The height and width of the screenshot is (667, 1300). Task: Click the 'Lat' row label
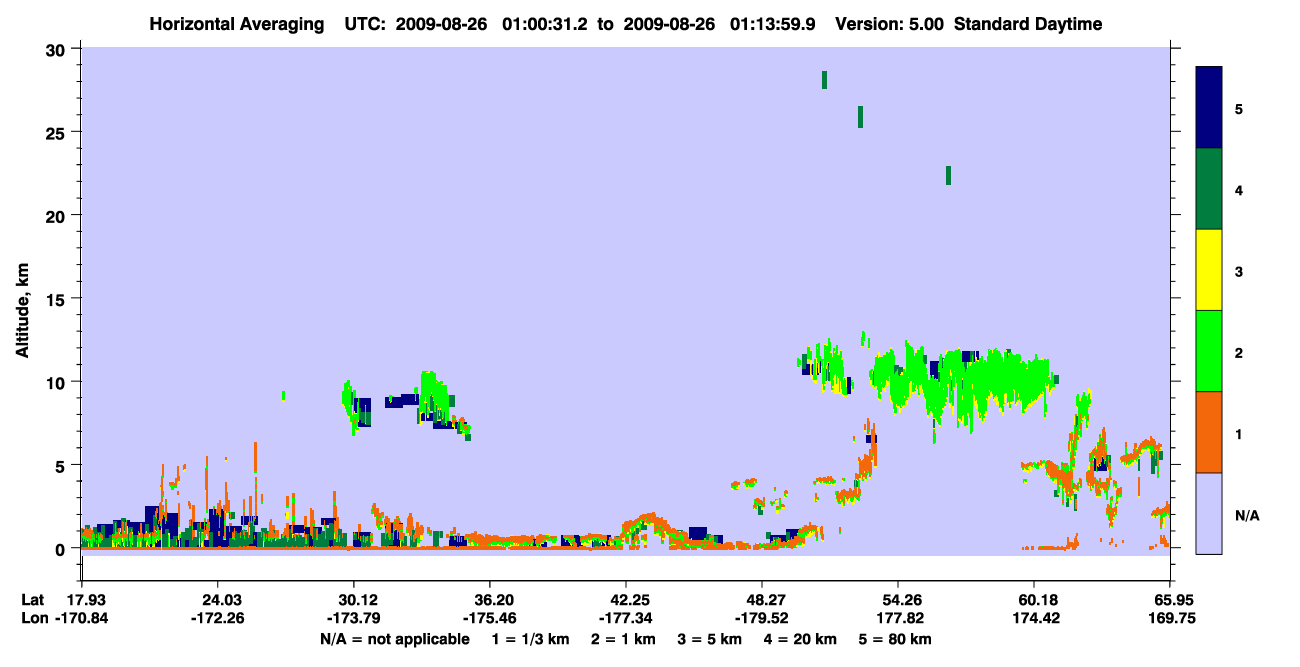tap(32, 600)
